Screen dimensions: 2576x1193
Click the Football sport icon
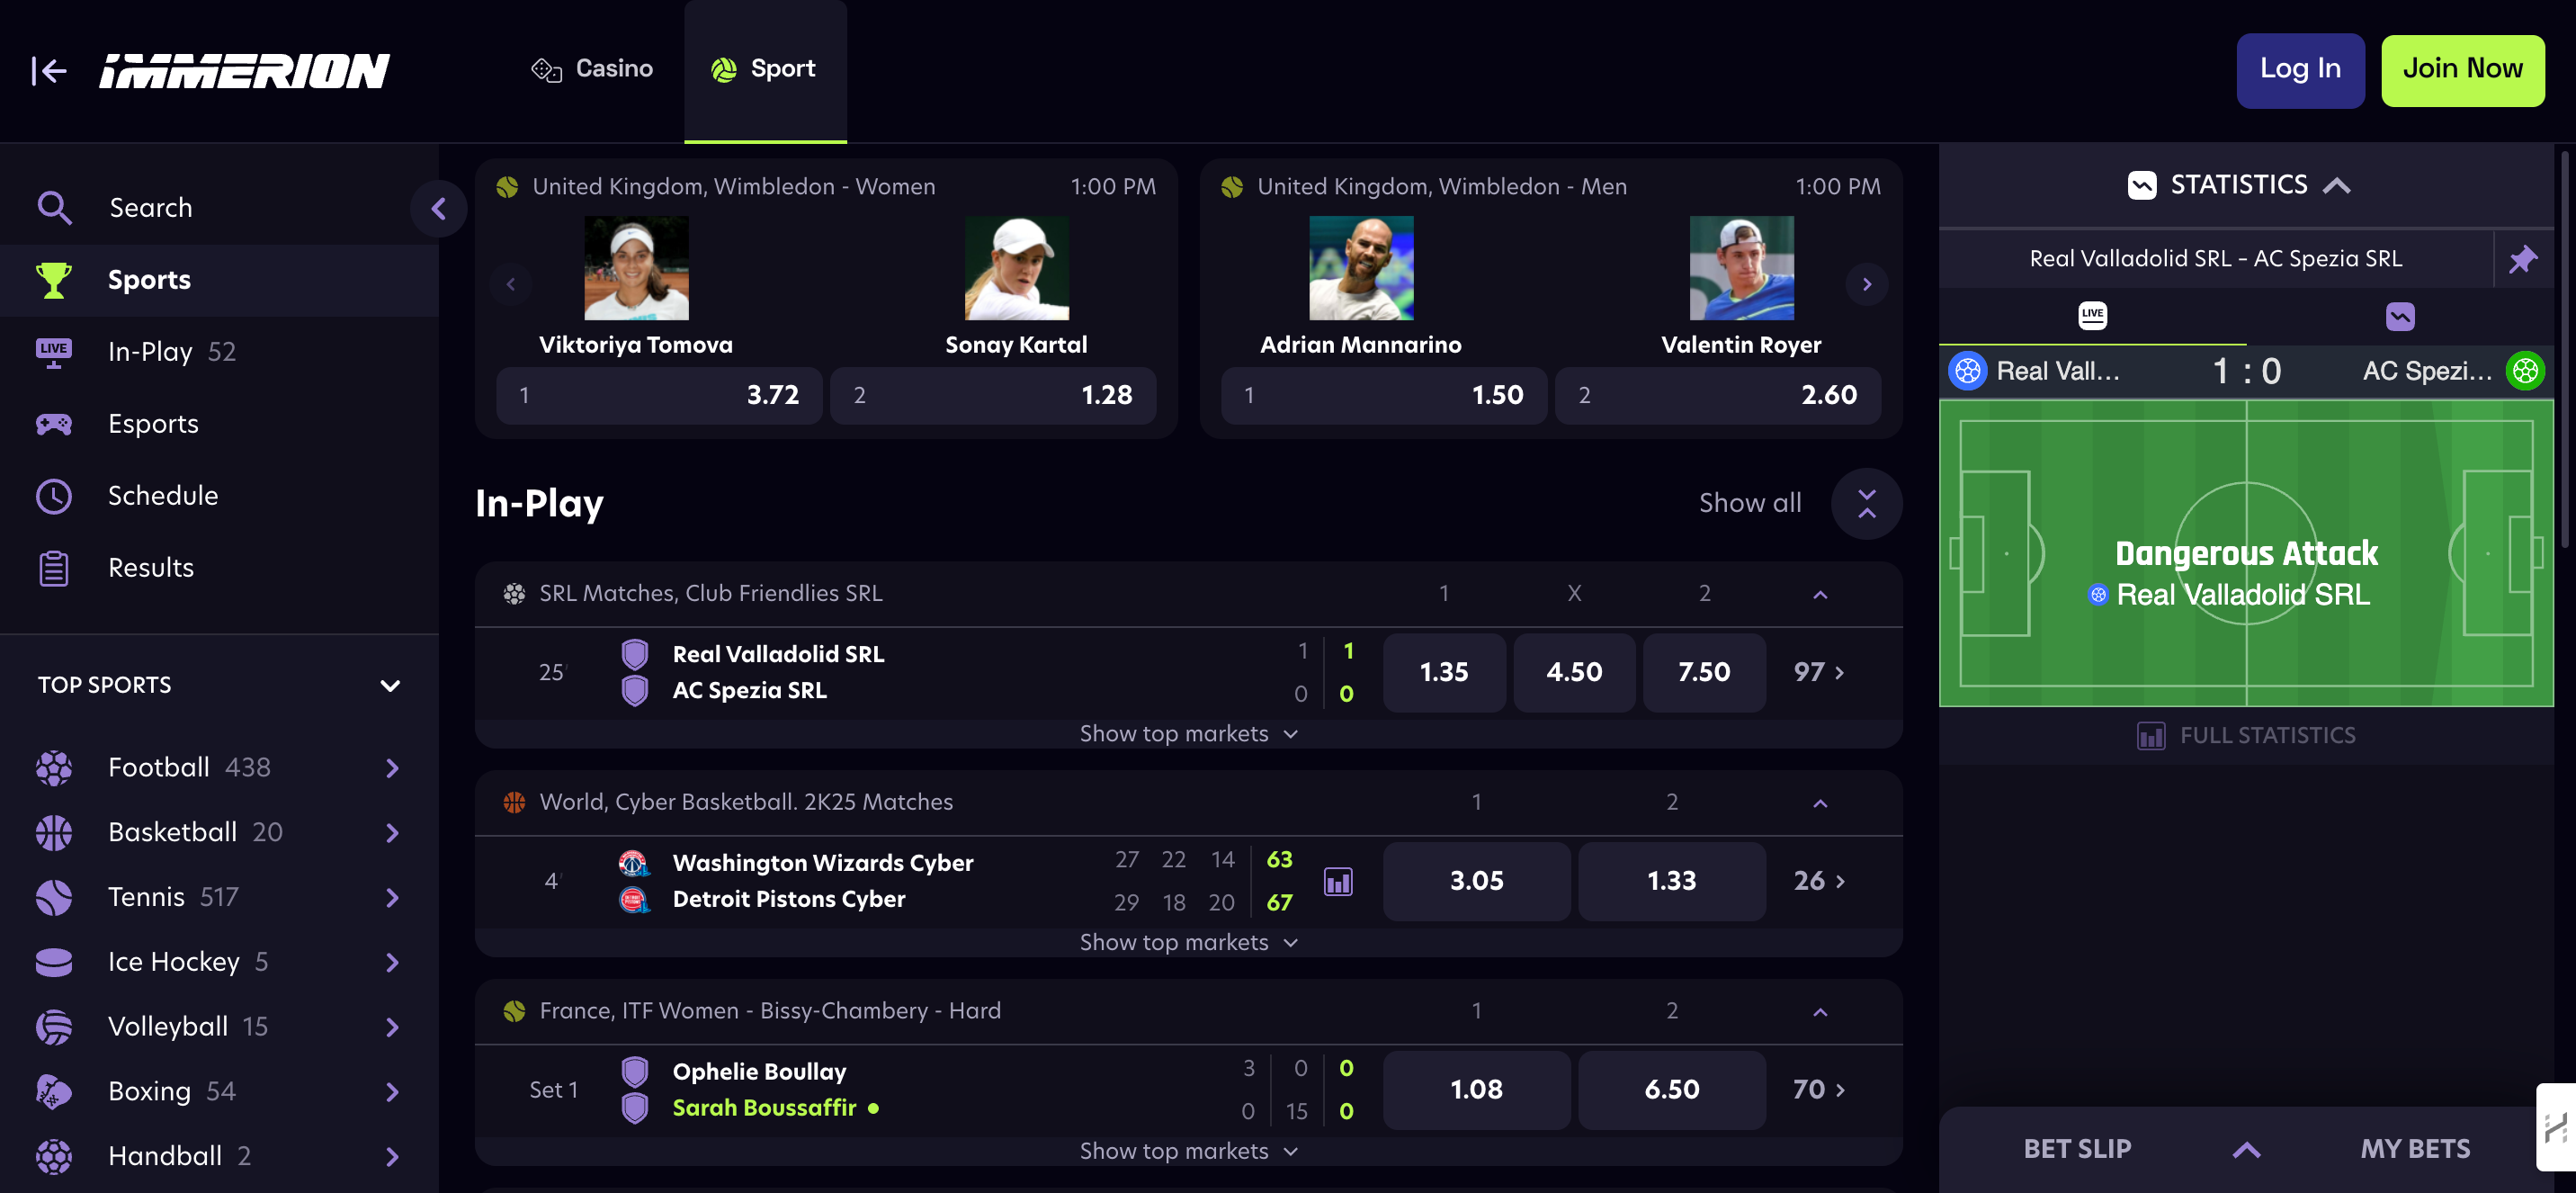tap(54, 767)
